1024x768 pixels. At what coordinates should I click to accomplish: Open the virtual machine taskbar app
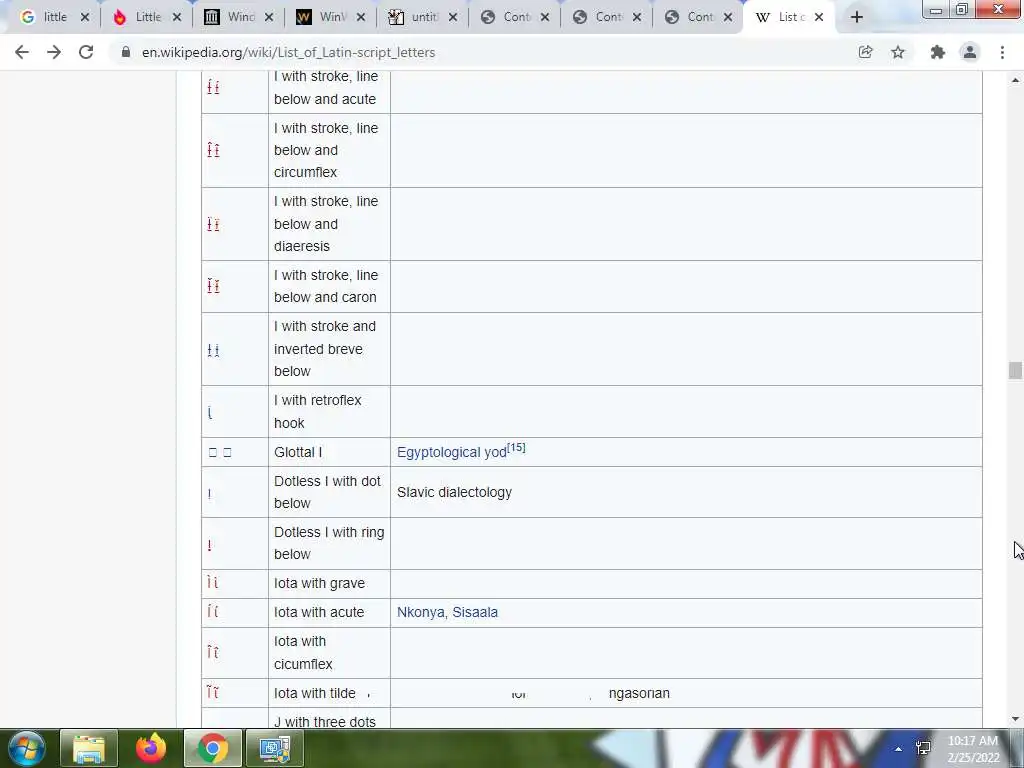click(275, 748)
